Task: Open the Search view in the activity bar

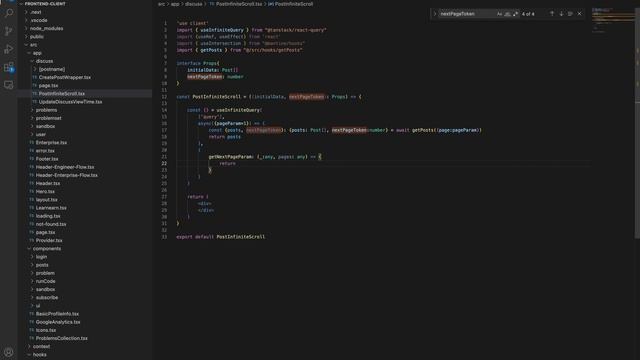Action: tap(9, 13)
